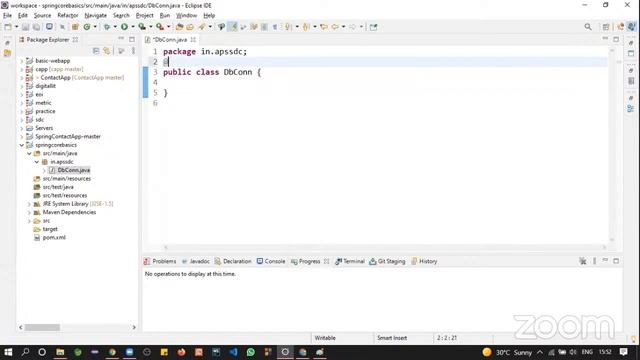Click line 4 inside the DbConn class
This screenshot has width=640, height=360.
pos(384,82)
